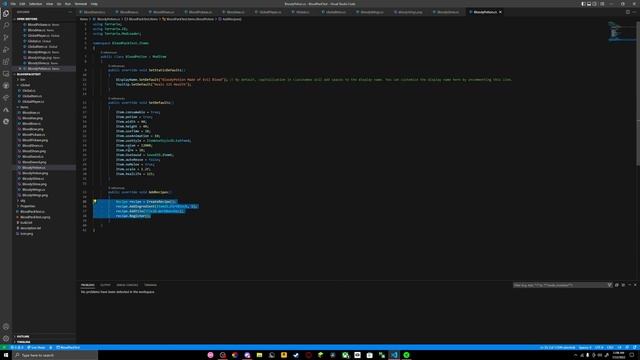The image size is (640, 360).
Task: Click the line and column status item
Action: [558, 348]
